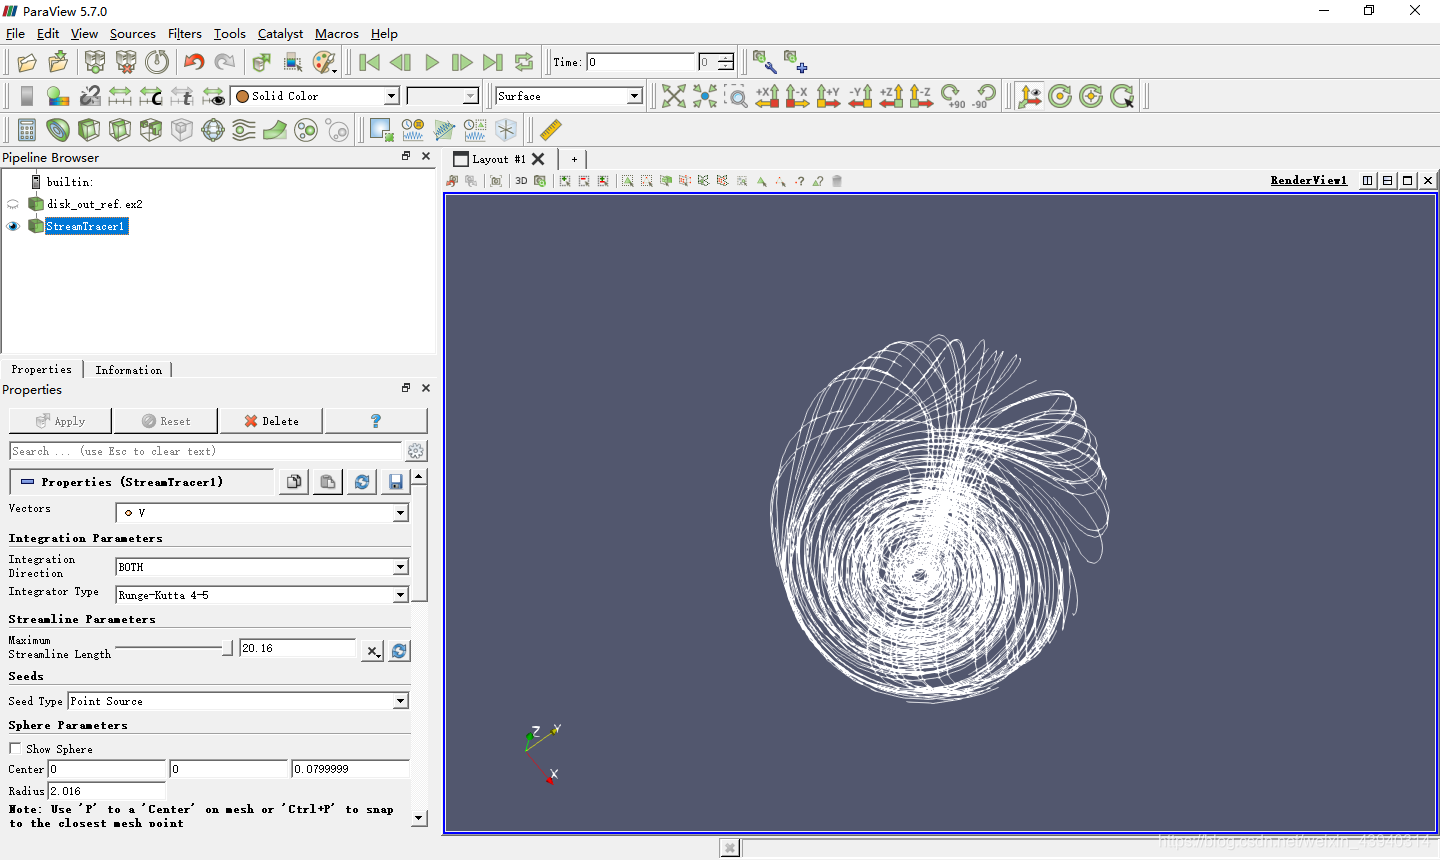This screenshot has height=860, width=1440.
Task: Toggle color legend visibility icon
Action: tap(27, 96)
